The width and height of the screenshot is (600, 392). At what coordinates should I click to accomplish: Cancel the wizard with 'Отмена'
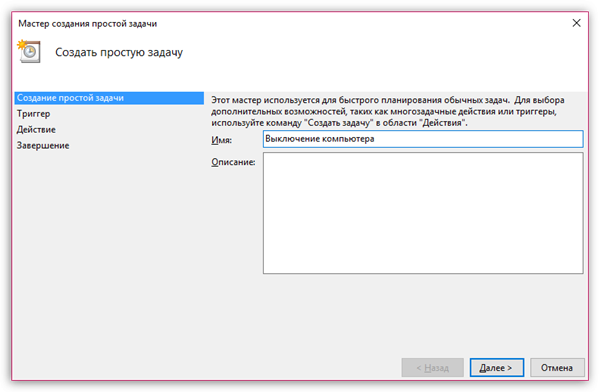coord(557,368)
